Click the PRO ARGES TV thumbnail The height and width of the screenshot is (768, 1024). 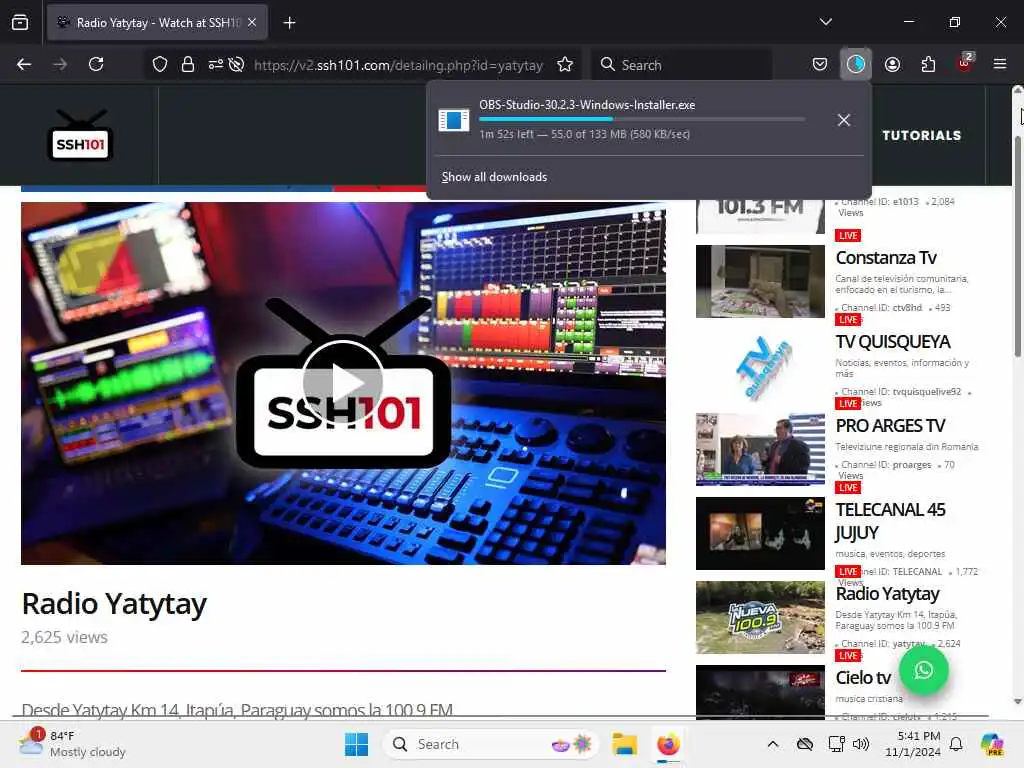click(760, 449)
